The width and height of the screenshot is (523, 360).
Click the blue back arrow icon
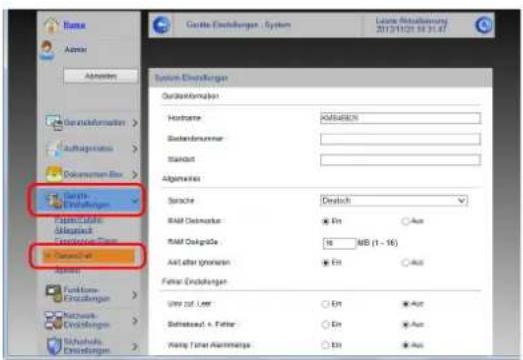(x=161, y=25)
